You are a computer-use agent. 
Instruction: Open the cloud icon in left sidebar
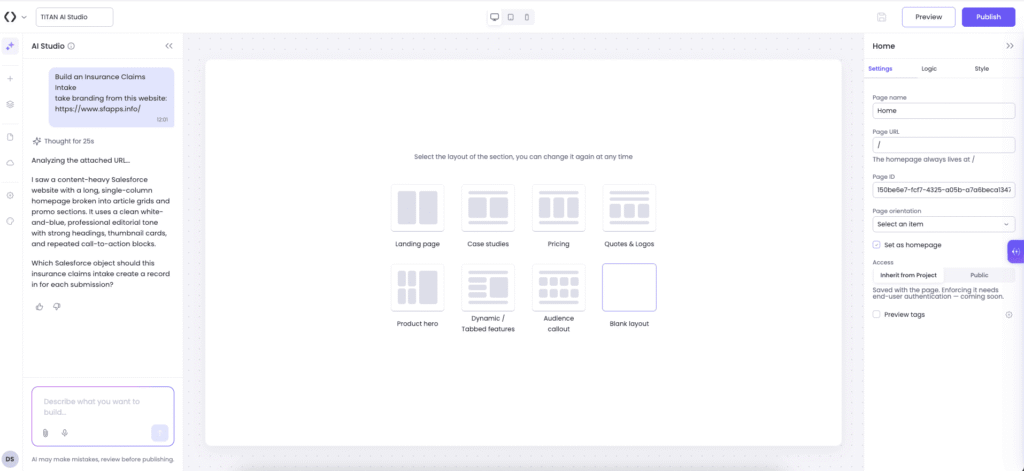tap(10, 163)
